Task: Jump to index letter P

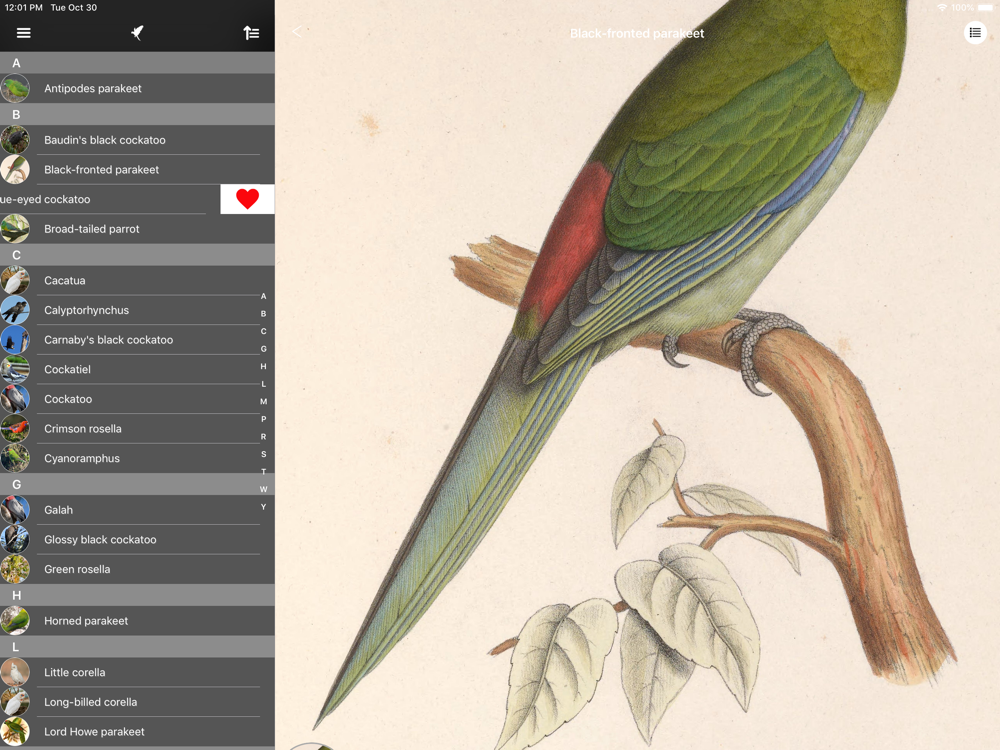Action: pyautogui.click(x=263, y=419)
